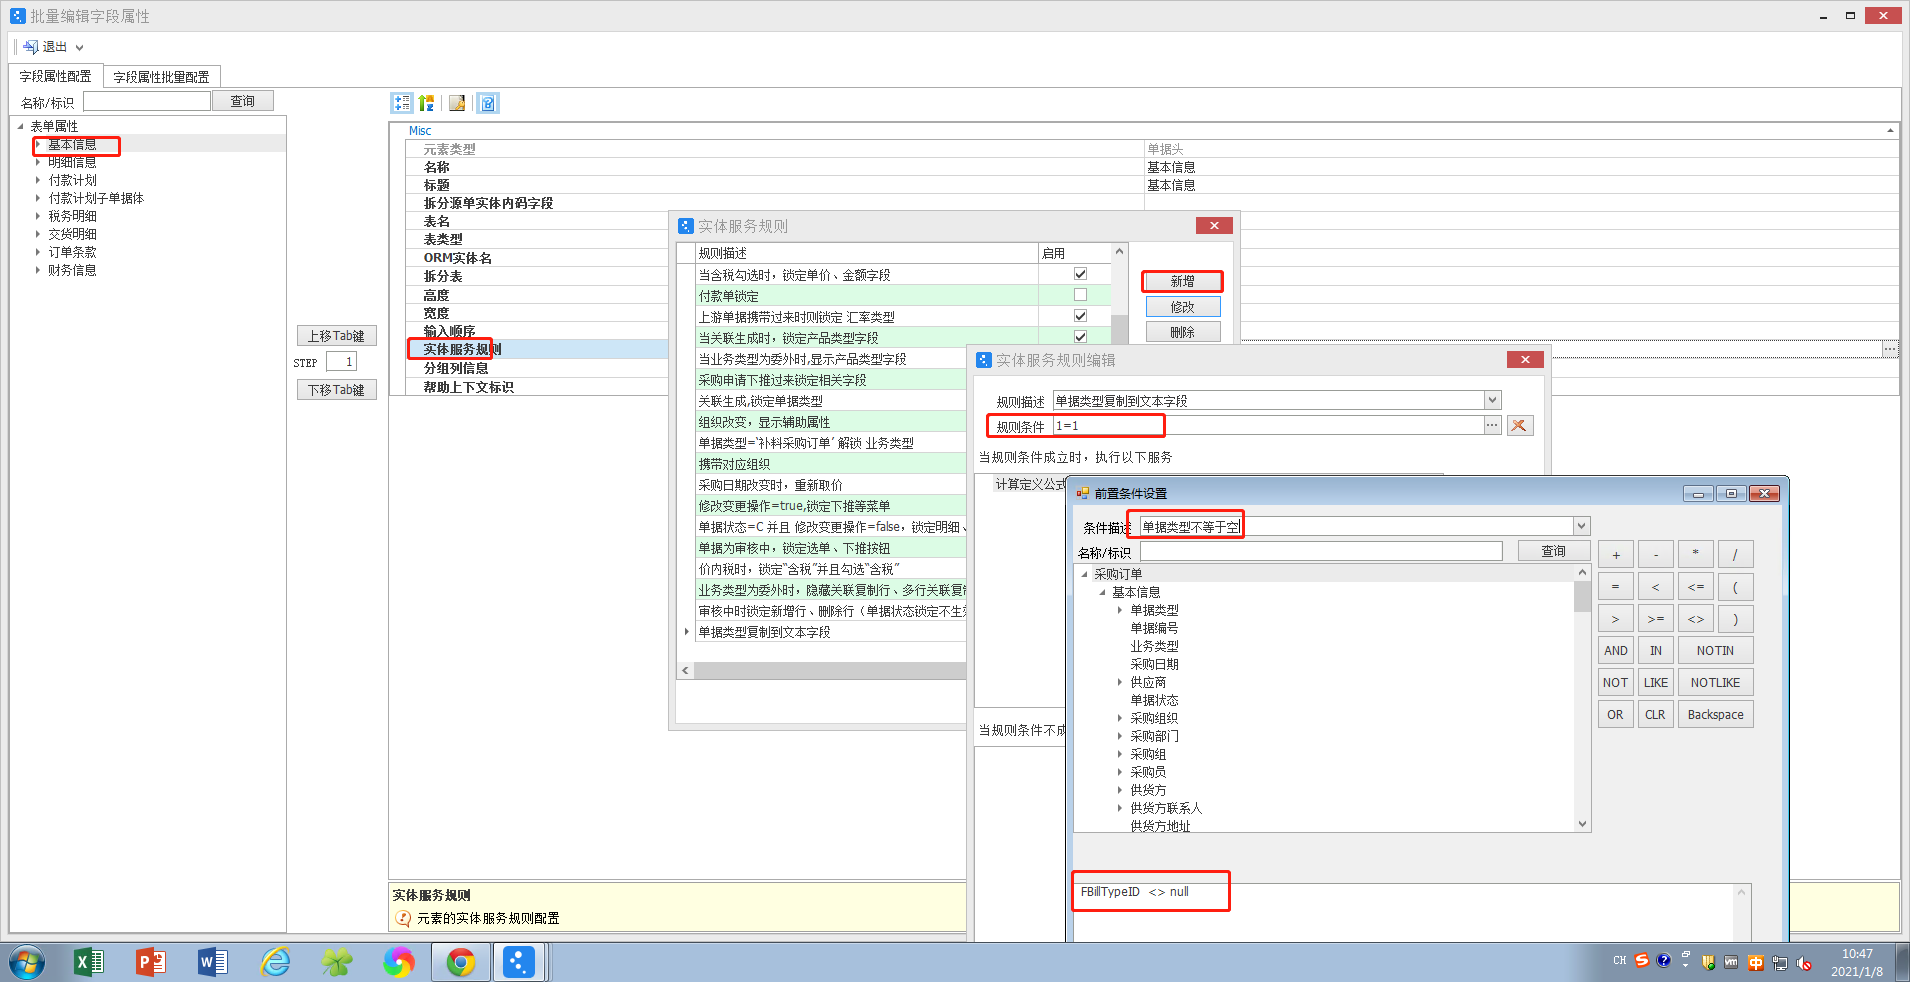The image size is (1910, 982).
Task: Click the ellipsis button on 实体服务规则 row
Action: pyautogui.click(x=1889, y=349)
